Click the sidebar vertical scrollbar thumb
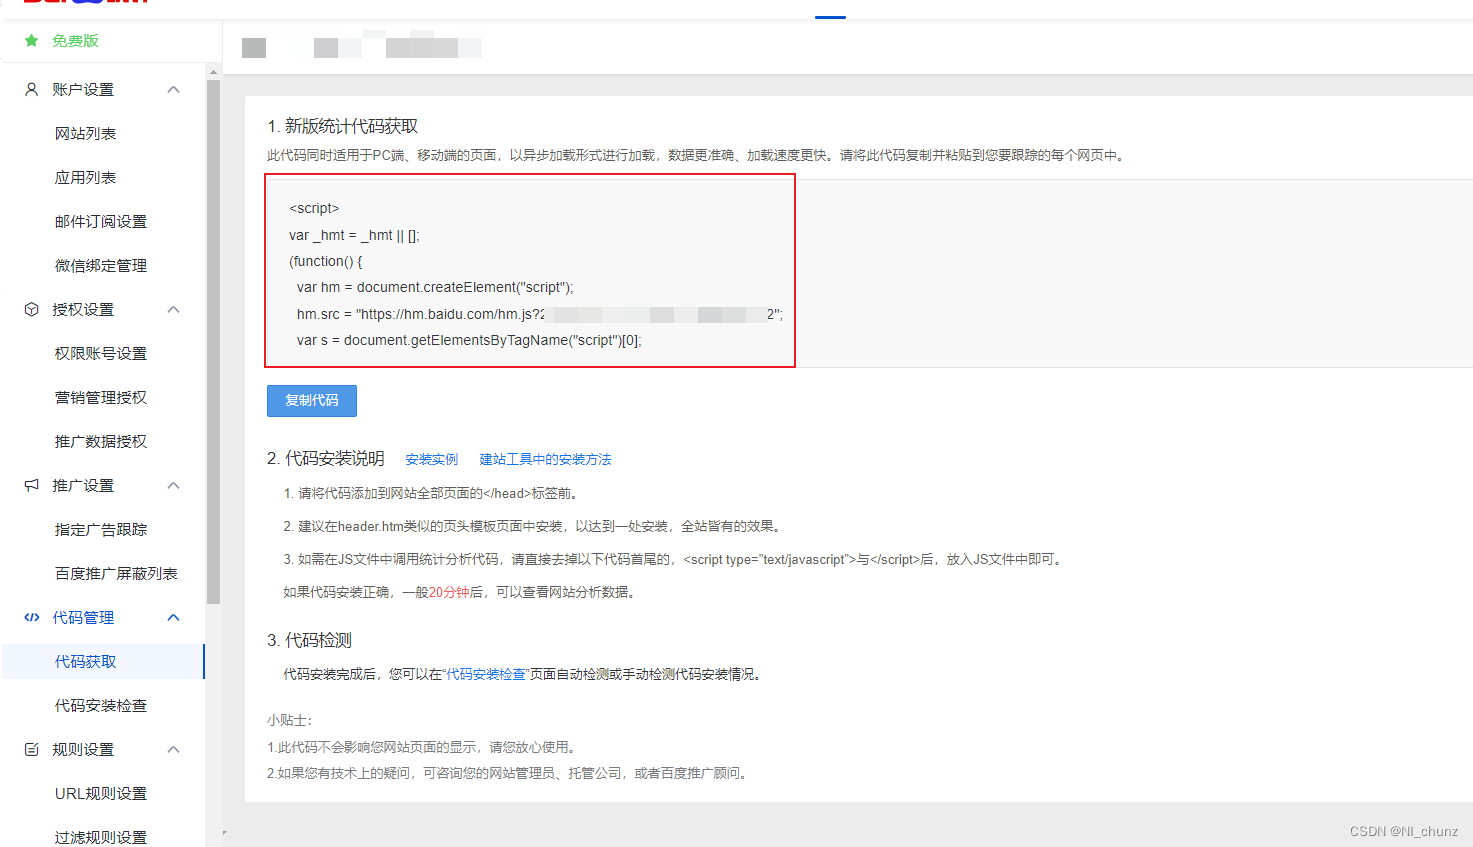Screen dimensions: 1473x847 (x=213, y=340)
